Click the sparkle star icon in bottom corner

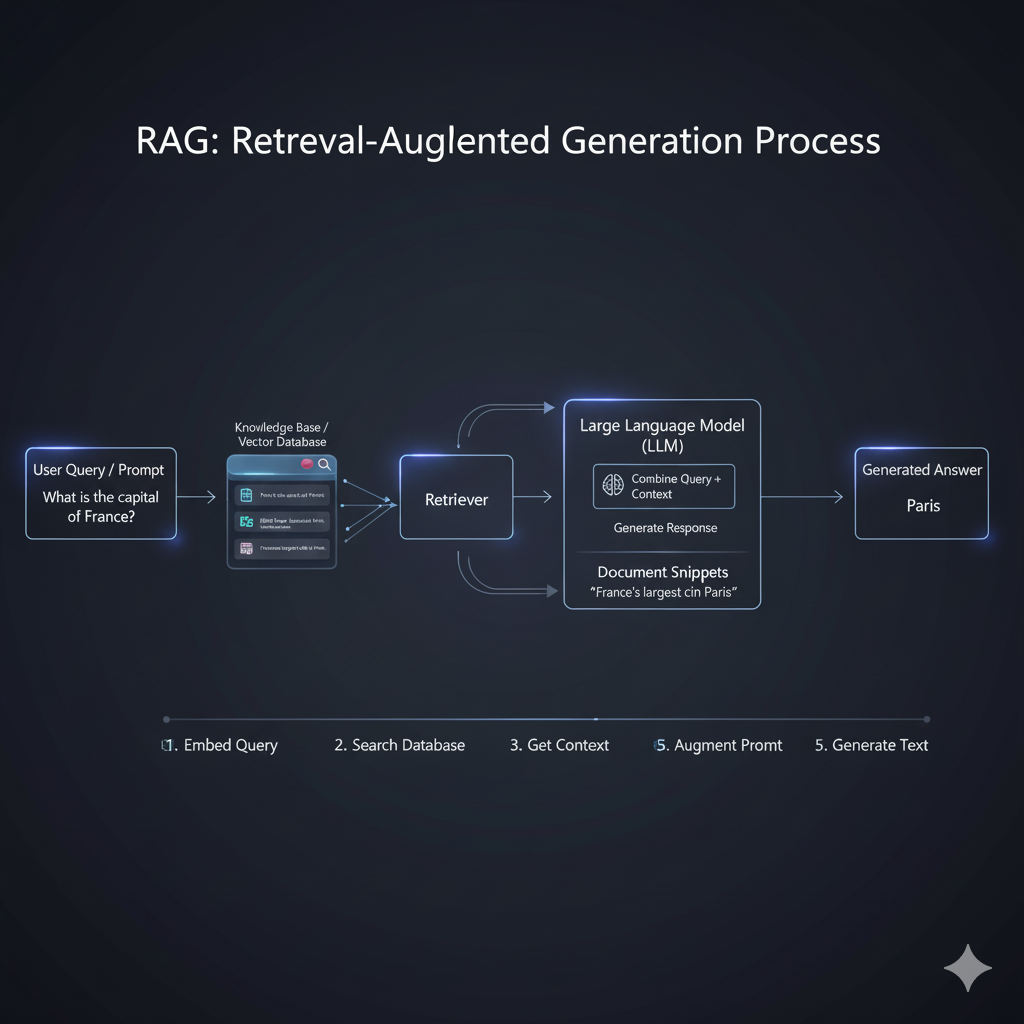click(967, 967)
